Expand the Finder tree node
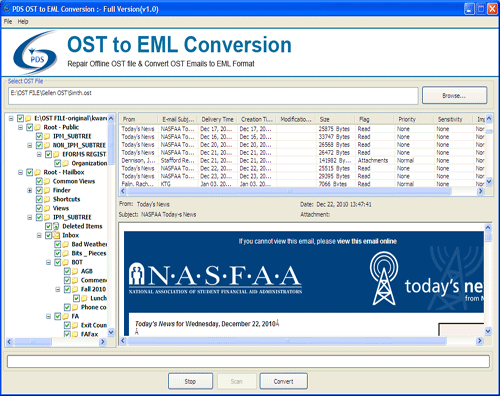Viewport: 500px width, 396px height. pyautogui.click(x=30, y=190)
